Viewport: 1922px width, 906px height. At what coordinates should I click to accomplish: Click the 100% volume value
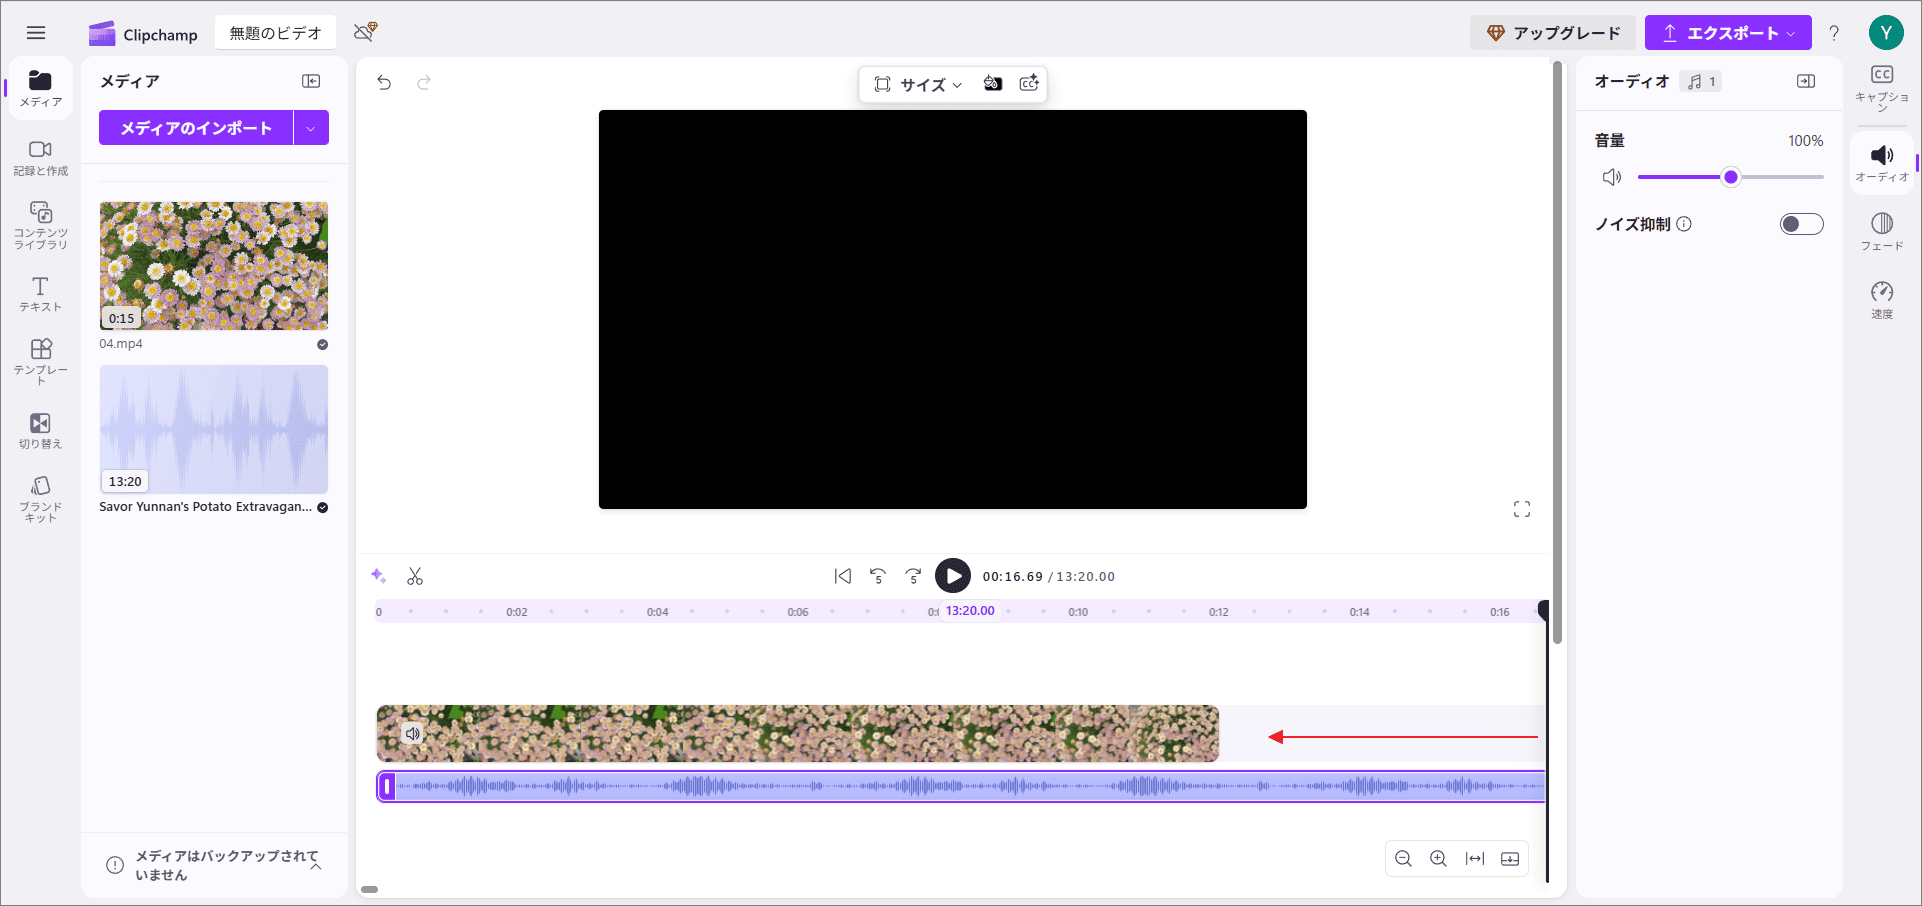(x=1806, y=141)
